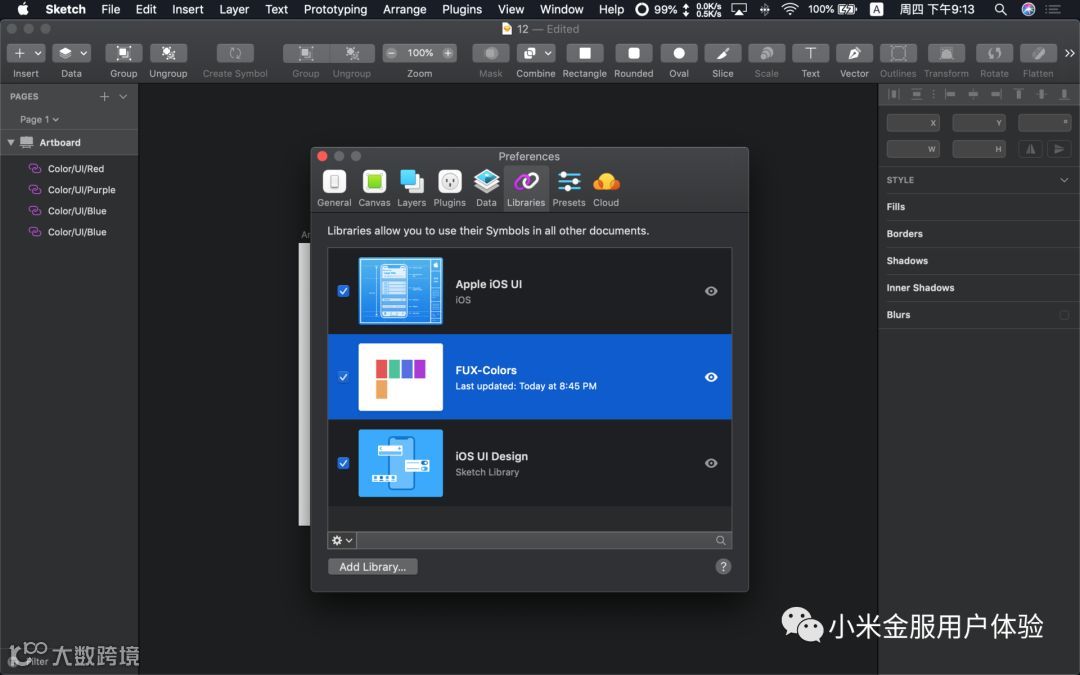Screen dimensions: 1080x675
Task: Select the Text tool
Action: (x=810, y=53)
